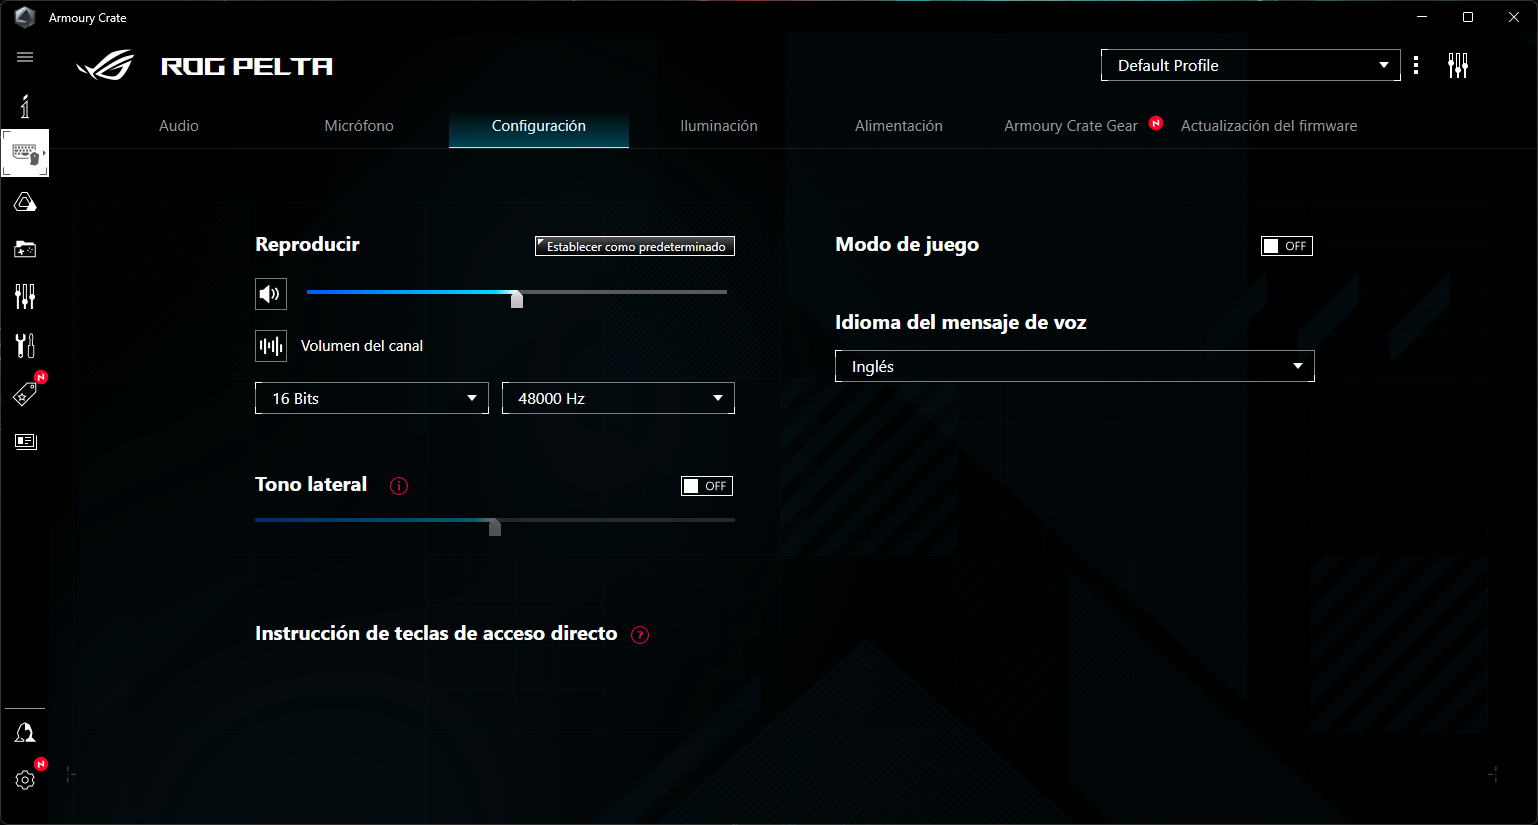Open Scenario Profiles sliders sidebar icon
Image resolution: width=1538 pixels, height=825 pixels.
[25, 296]
